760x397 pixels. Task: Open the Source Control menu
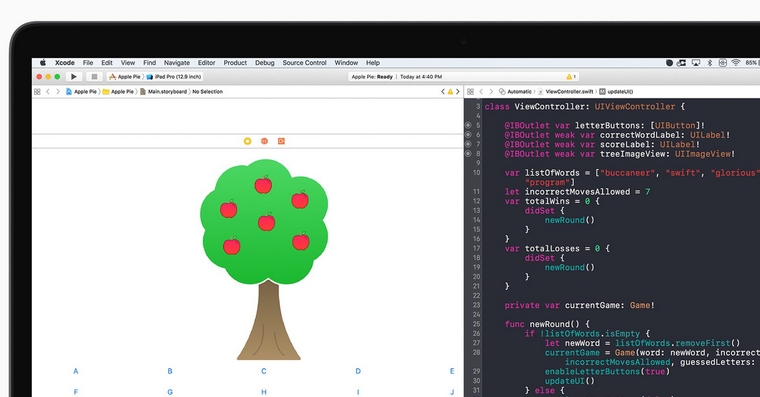pos(304,63)
